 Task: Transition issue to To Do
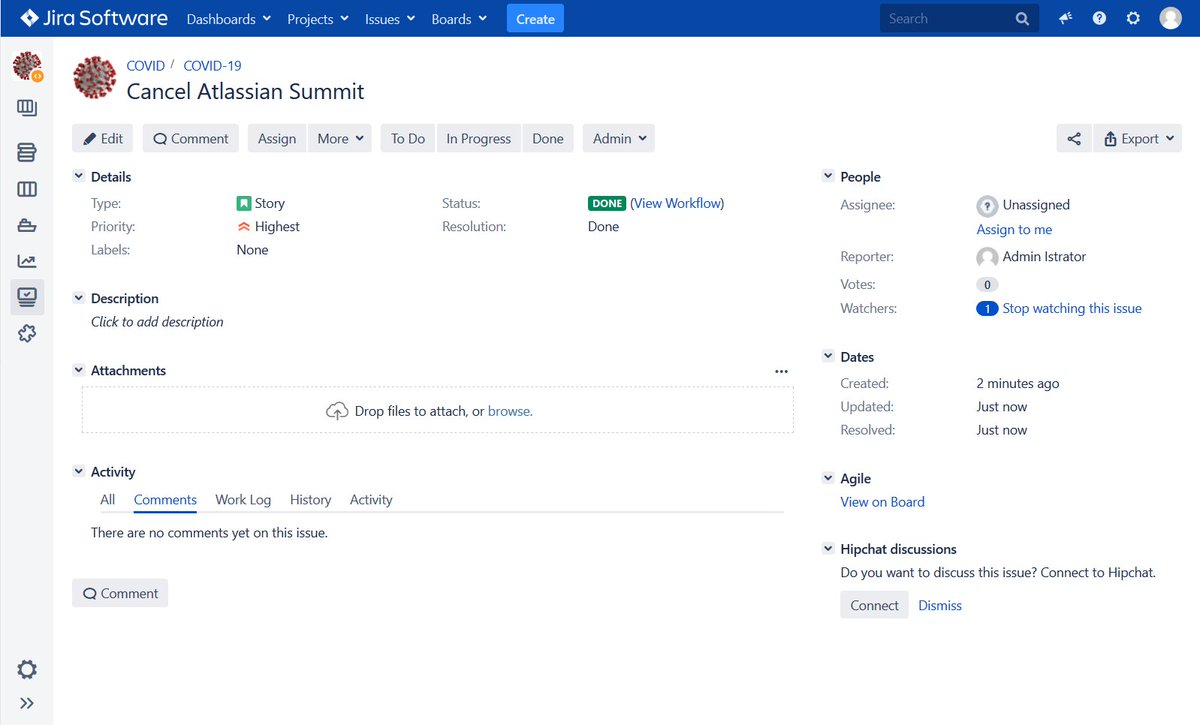(408, 139)
